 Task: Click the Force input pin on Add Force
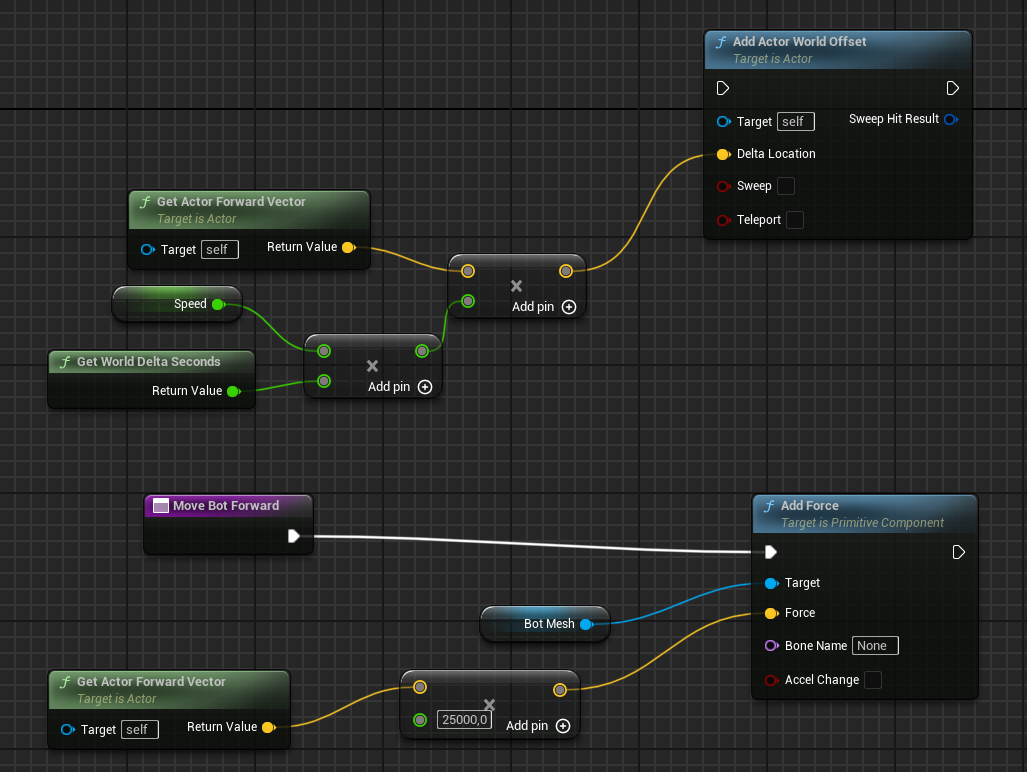[771, 613]
